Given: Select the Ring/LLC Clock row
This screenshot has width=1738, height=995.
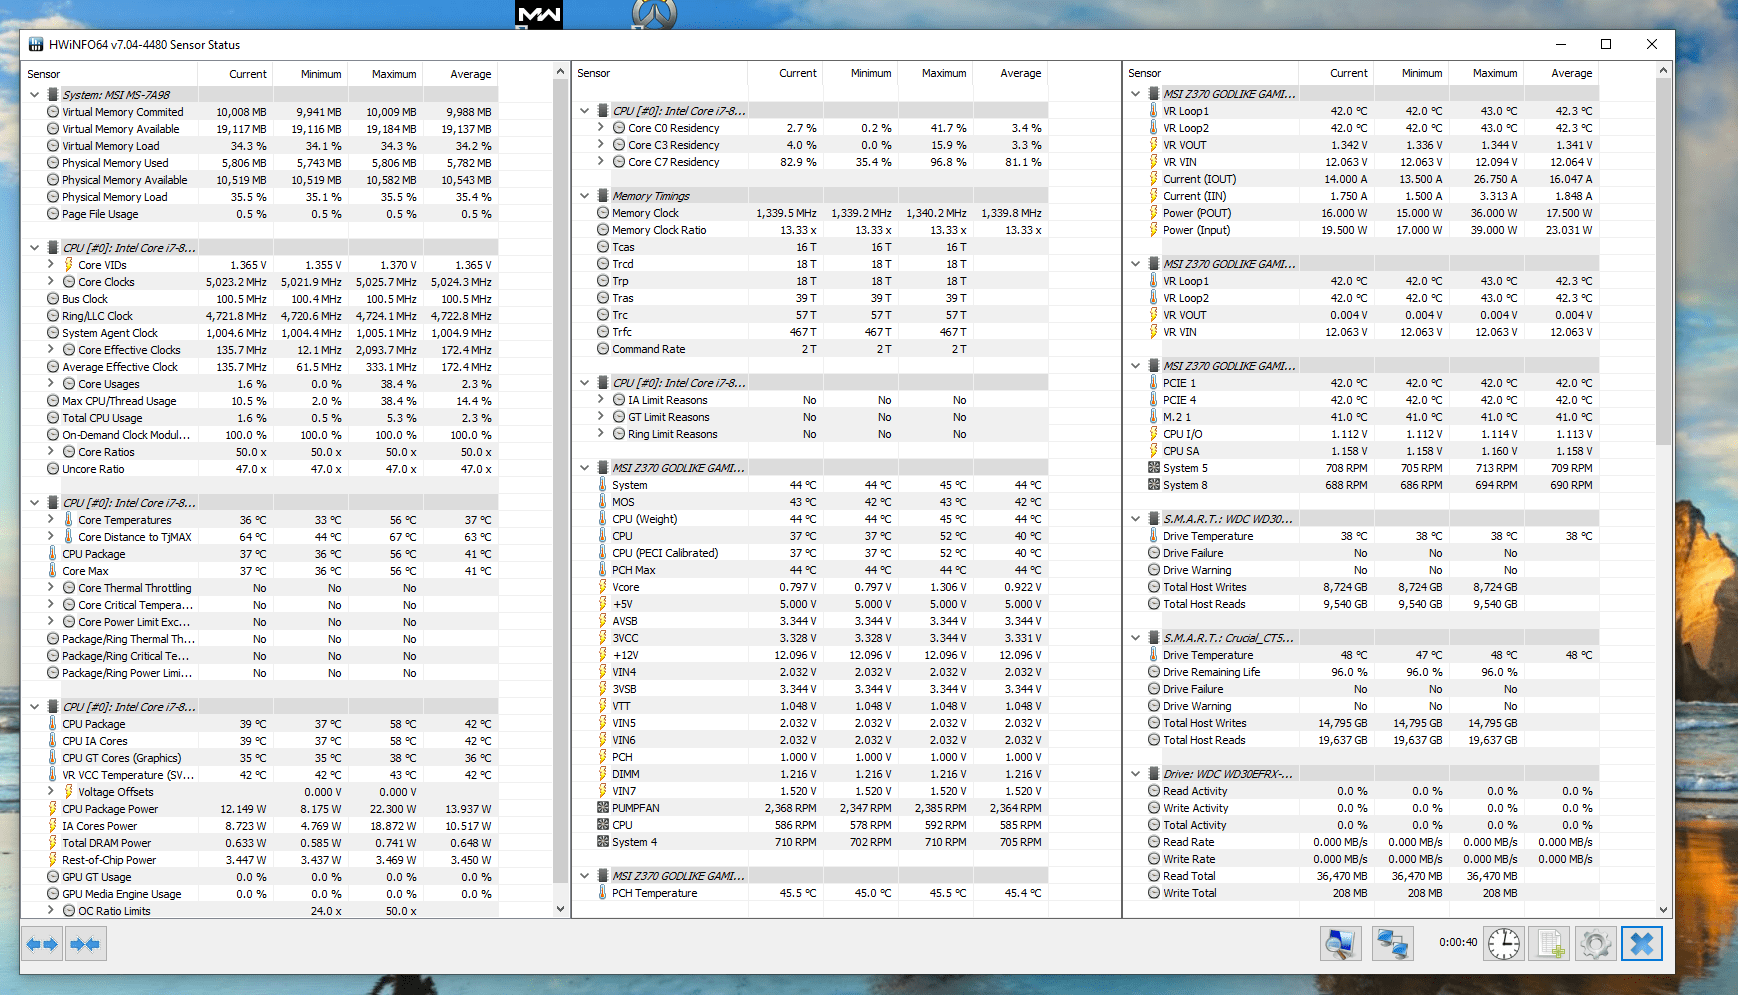Looking at the screenshot, I should [260, 316].
